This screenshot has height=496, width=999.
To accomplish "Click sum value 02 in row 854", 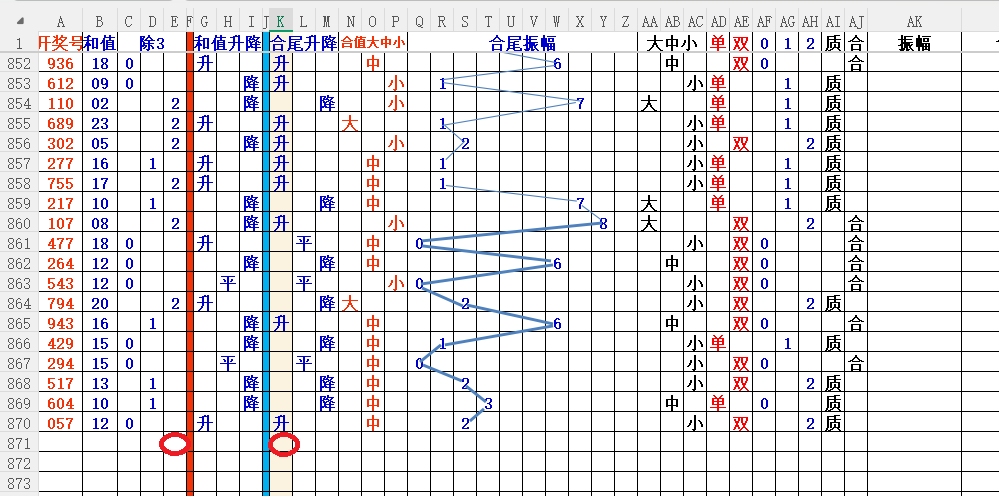I will click(x=100, y=104).
